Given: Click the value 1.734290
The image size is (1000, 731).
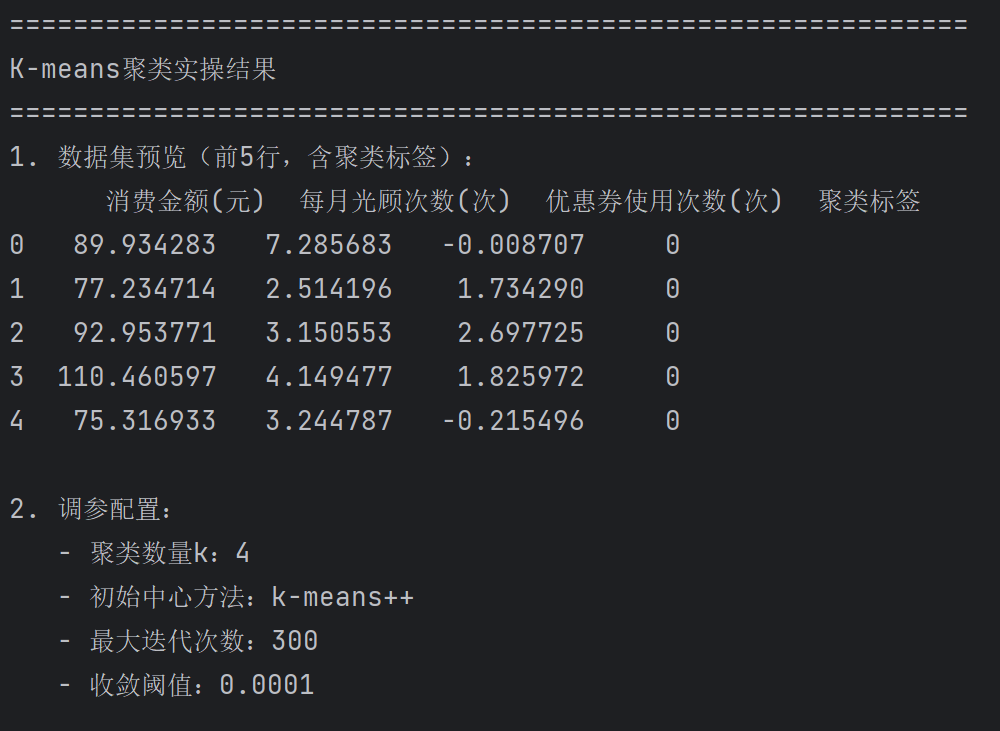Looking at the screenshot, I should point(520,289).
